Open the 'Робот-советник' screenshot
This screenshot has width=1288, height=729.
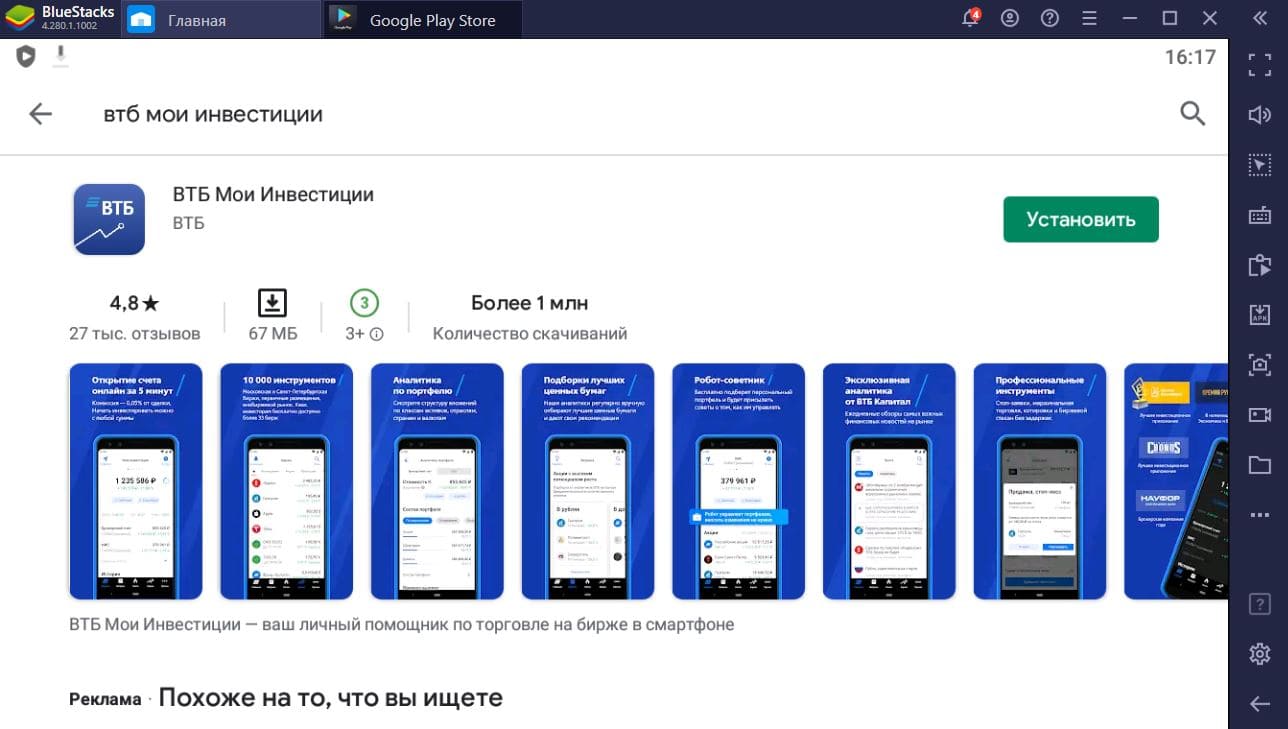[x=738, y=481]
